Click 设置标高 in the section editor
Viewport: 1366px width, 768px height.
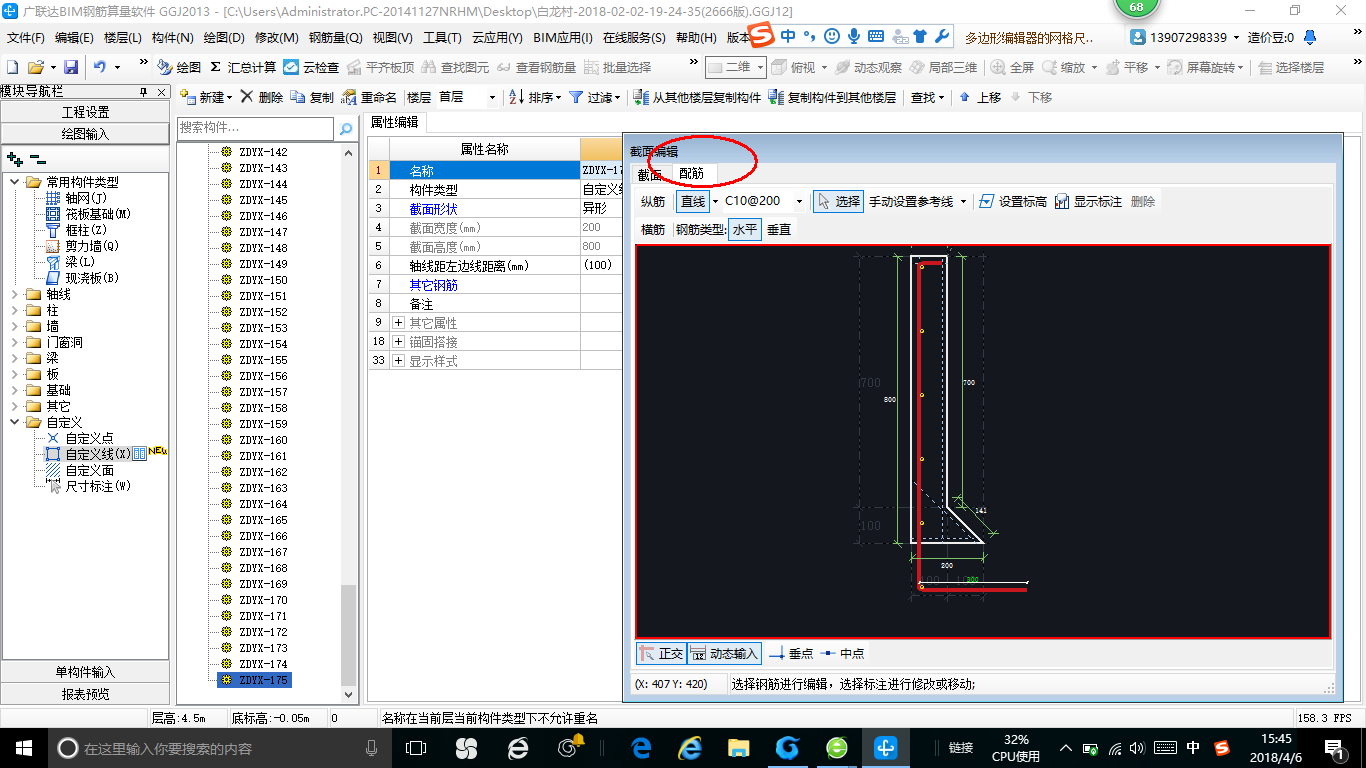[x=1012, y=201]
